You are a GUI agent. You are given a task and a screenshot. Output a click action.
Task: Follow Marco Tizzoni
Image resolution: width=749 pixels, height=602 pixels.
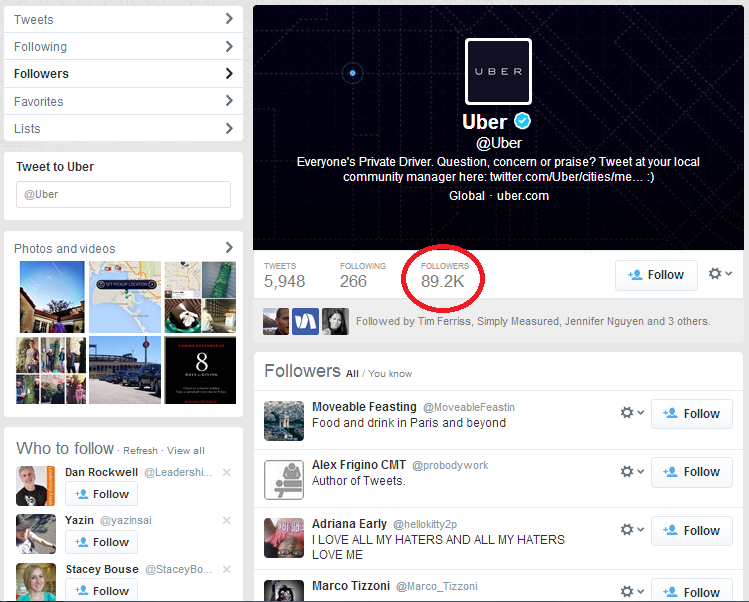[x=692, y=591]
